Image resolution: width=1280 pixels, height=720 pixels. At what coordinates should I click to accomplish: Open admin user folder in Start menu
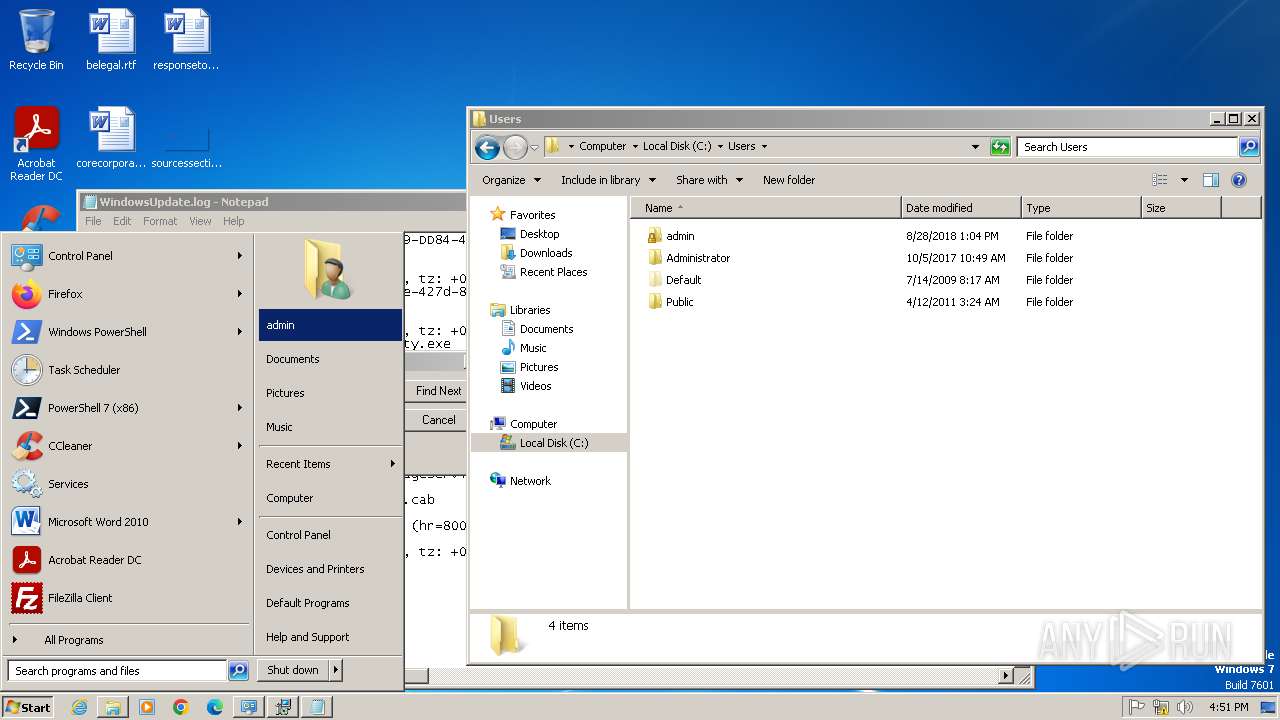click(330, 325)
